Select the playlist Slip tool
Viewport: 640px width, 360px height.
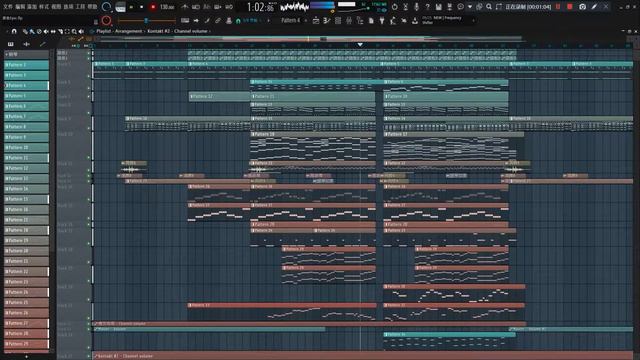(53, 31)
